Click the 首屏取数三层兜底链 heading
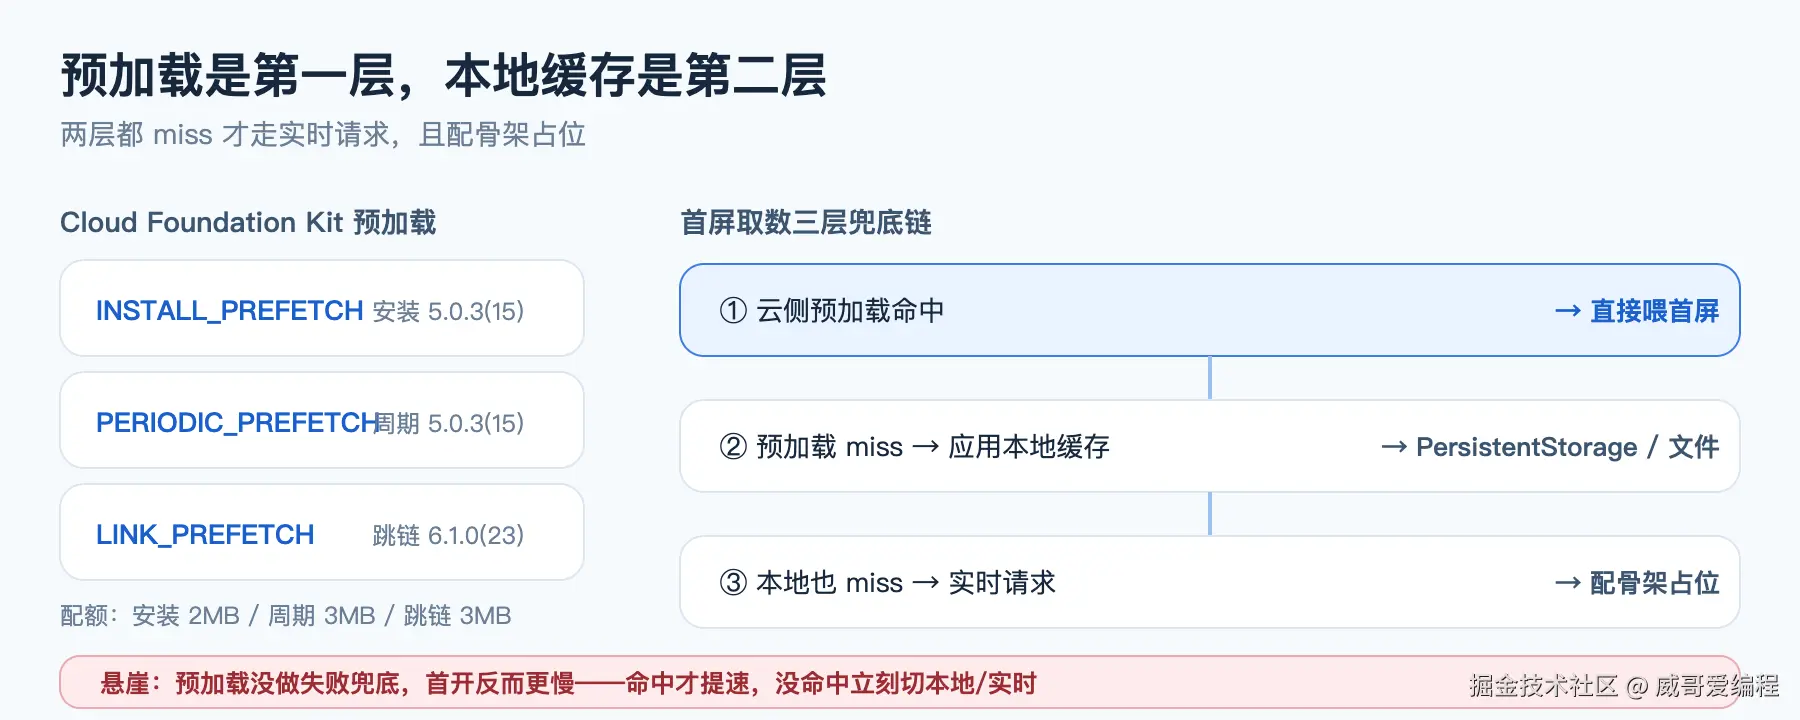 tap(806, 222)
